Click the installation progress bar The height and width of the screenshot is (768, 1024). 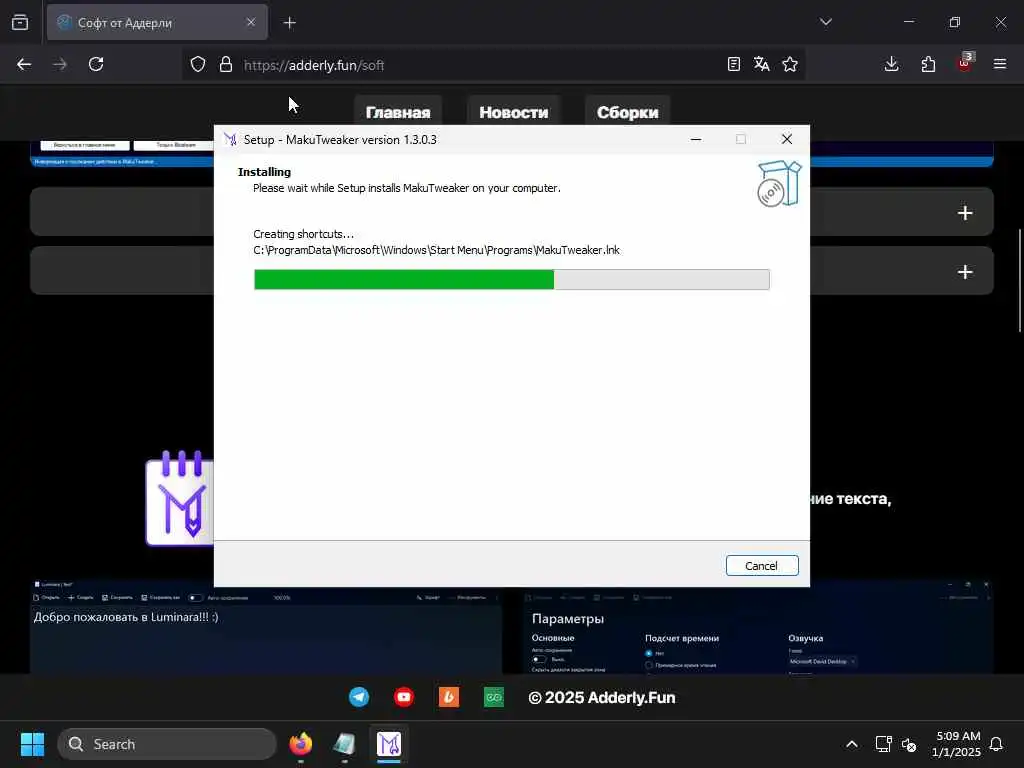coord(511,280)
